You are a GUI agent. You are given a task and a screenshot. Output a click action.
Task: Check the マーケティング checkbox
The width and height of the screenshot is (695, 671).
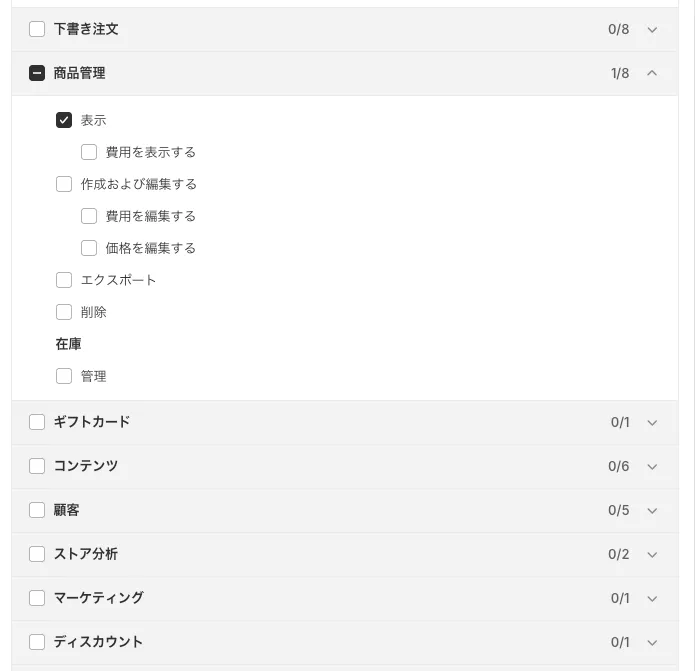coord(37,598)
